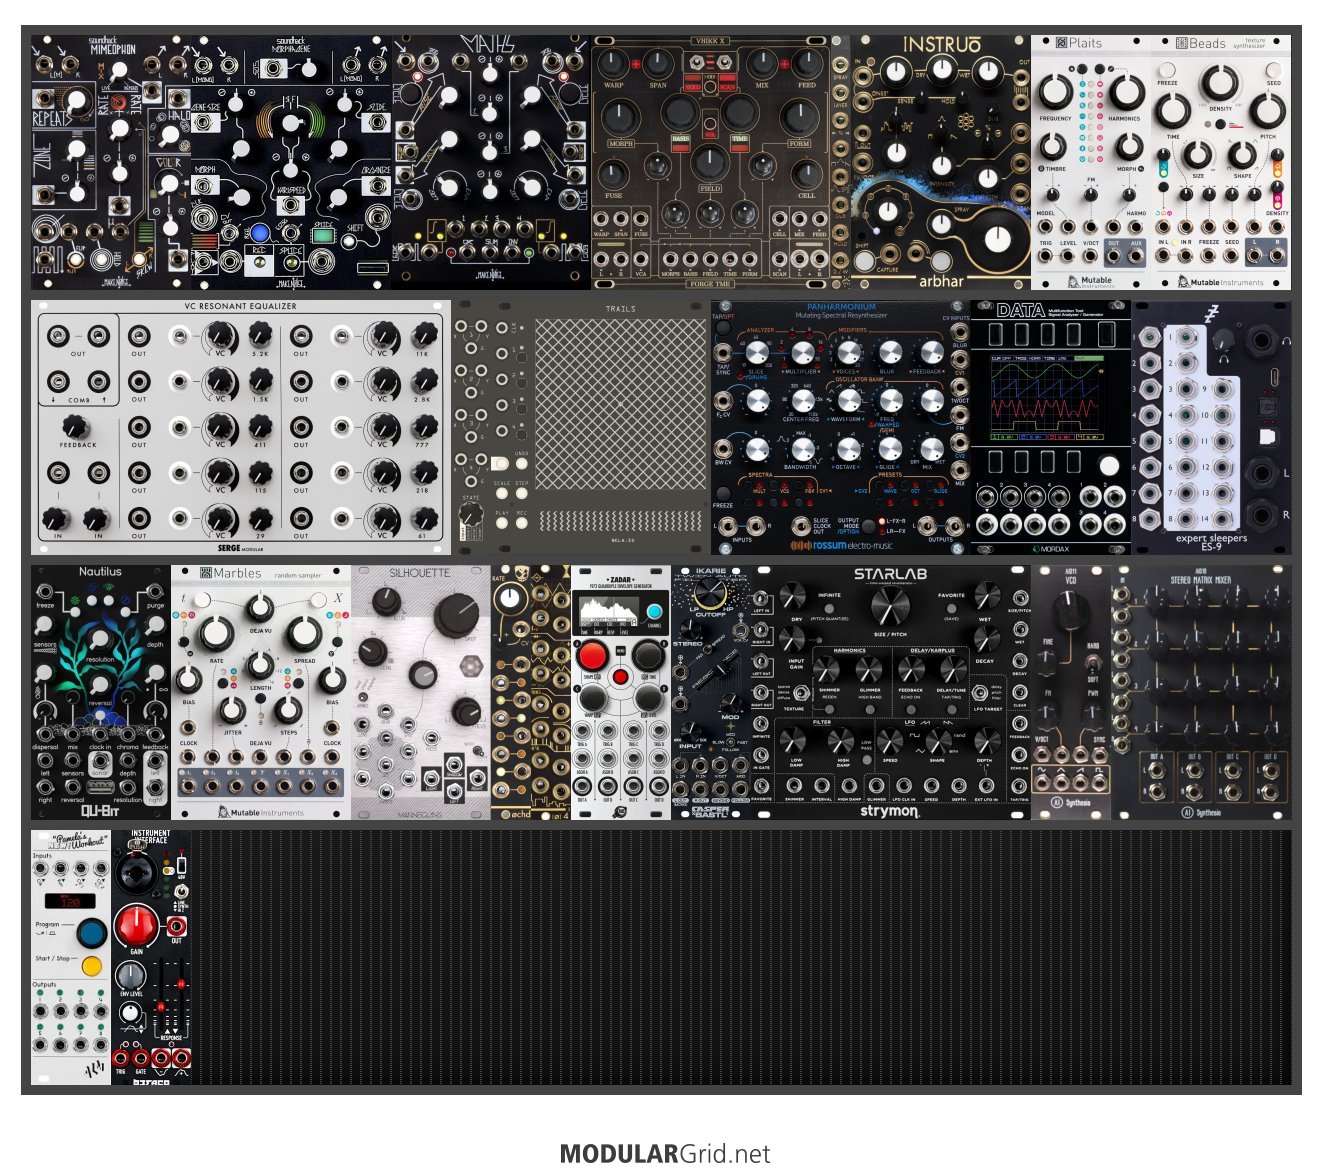This screenshot has height=1175, width=1332.
Task: Push the white round DATA button
Action: (1109, 465)
